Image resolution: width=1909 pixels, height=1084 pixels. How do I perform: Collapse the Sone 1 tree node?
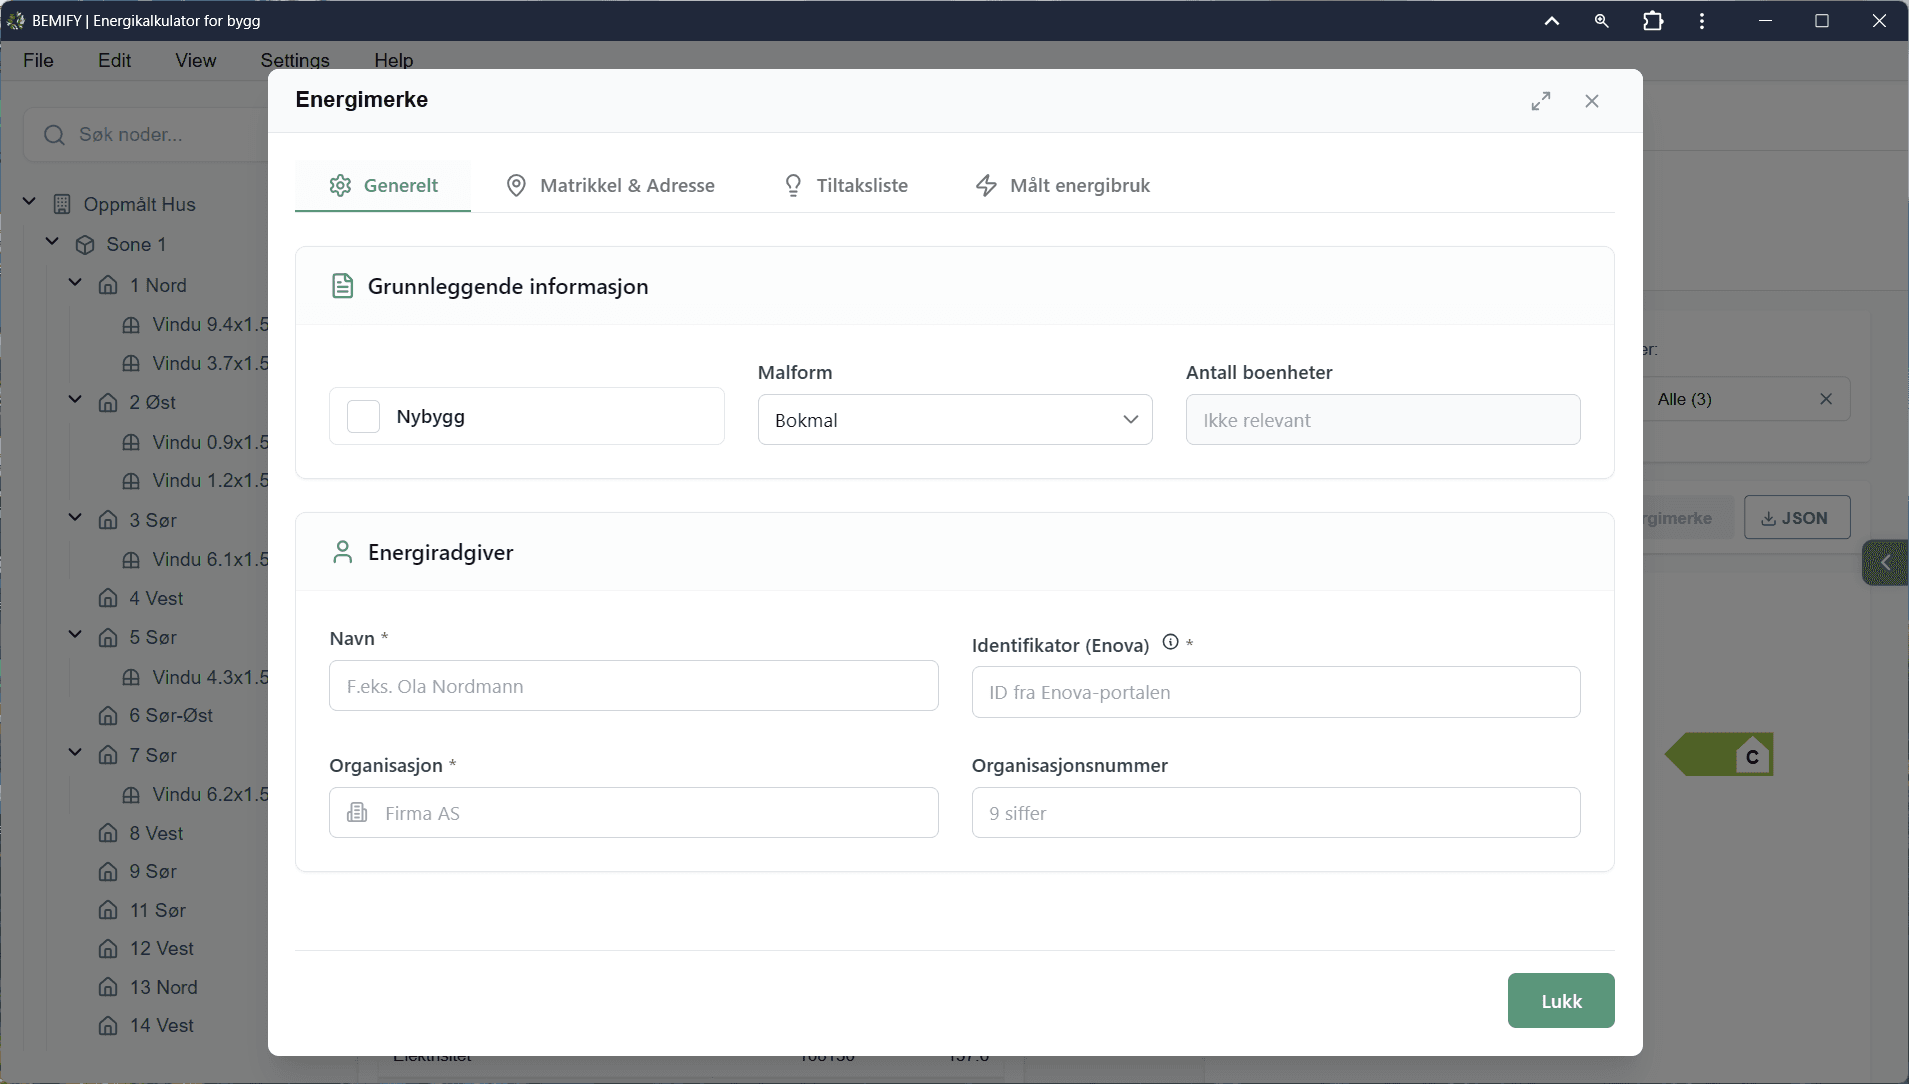(x=53, y=243)
